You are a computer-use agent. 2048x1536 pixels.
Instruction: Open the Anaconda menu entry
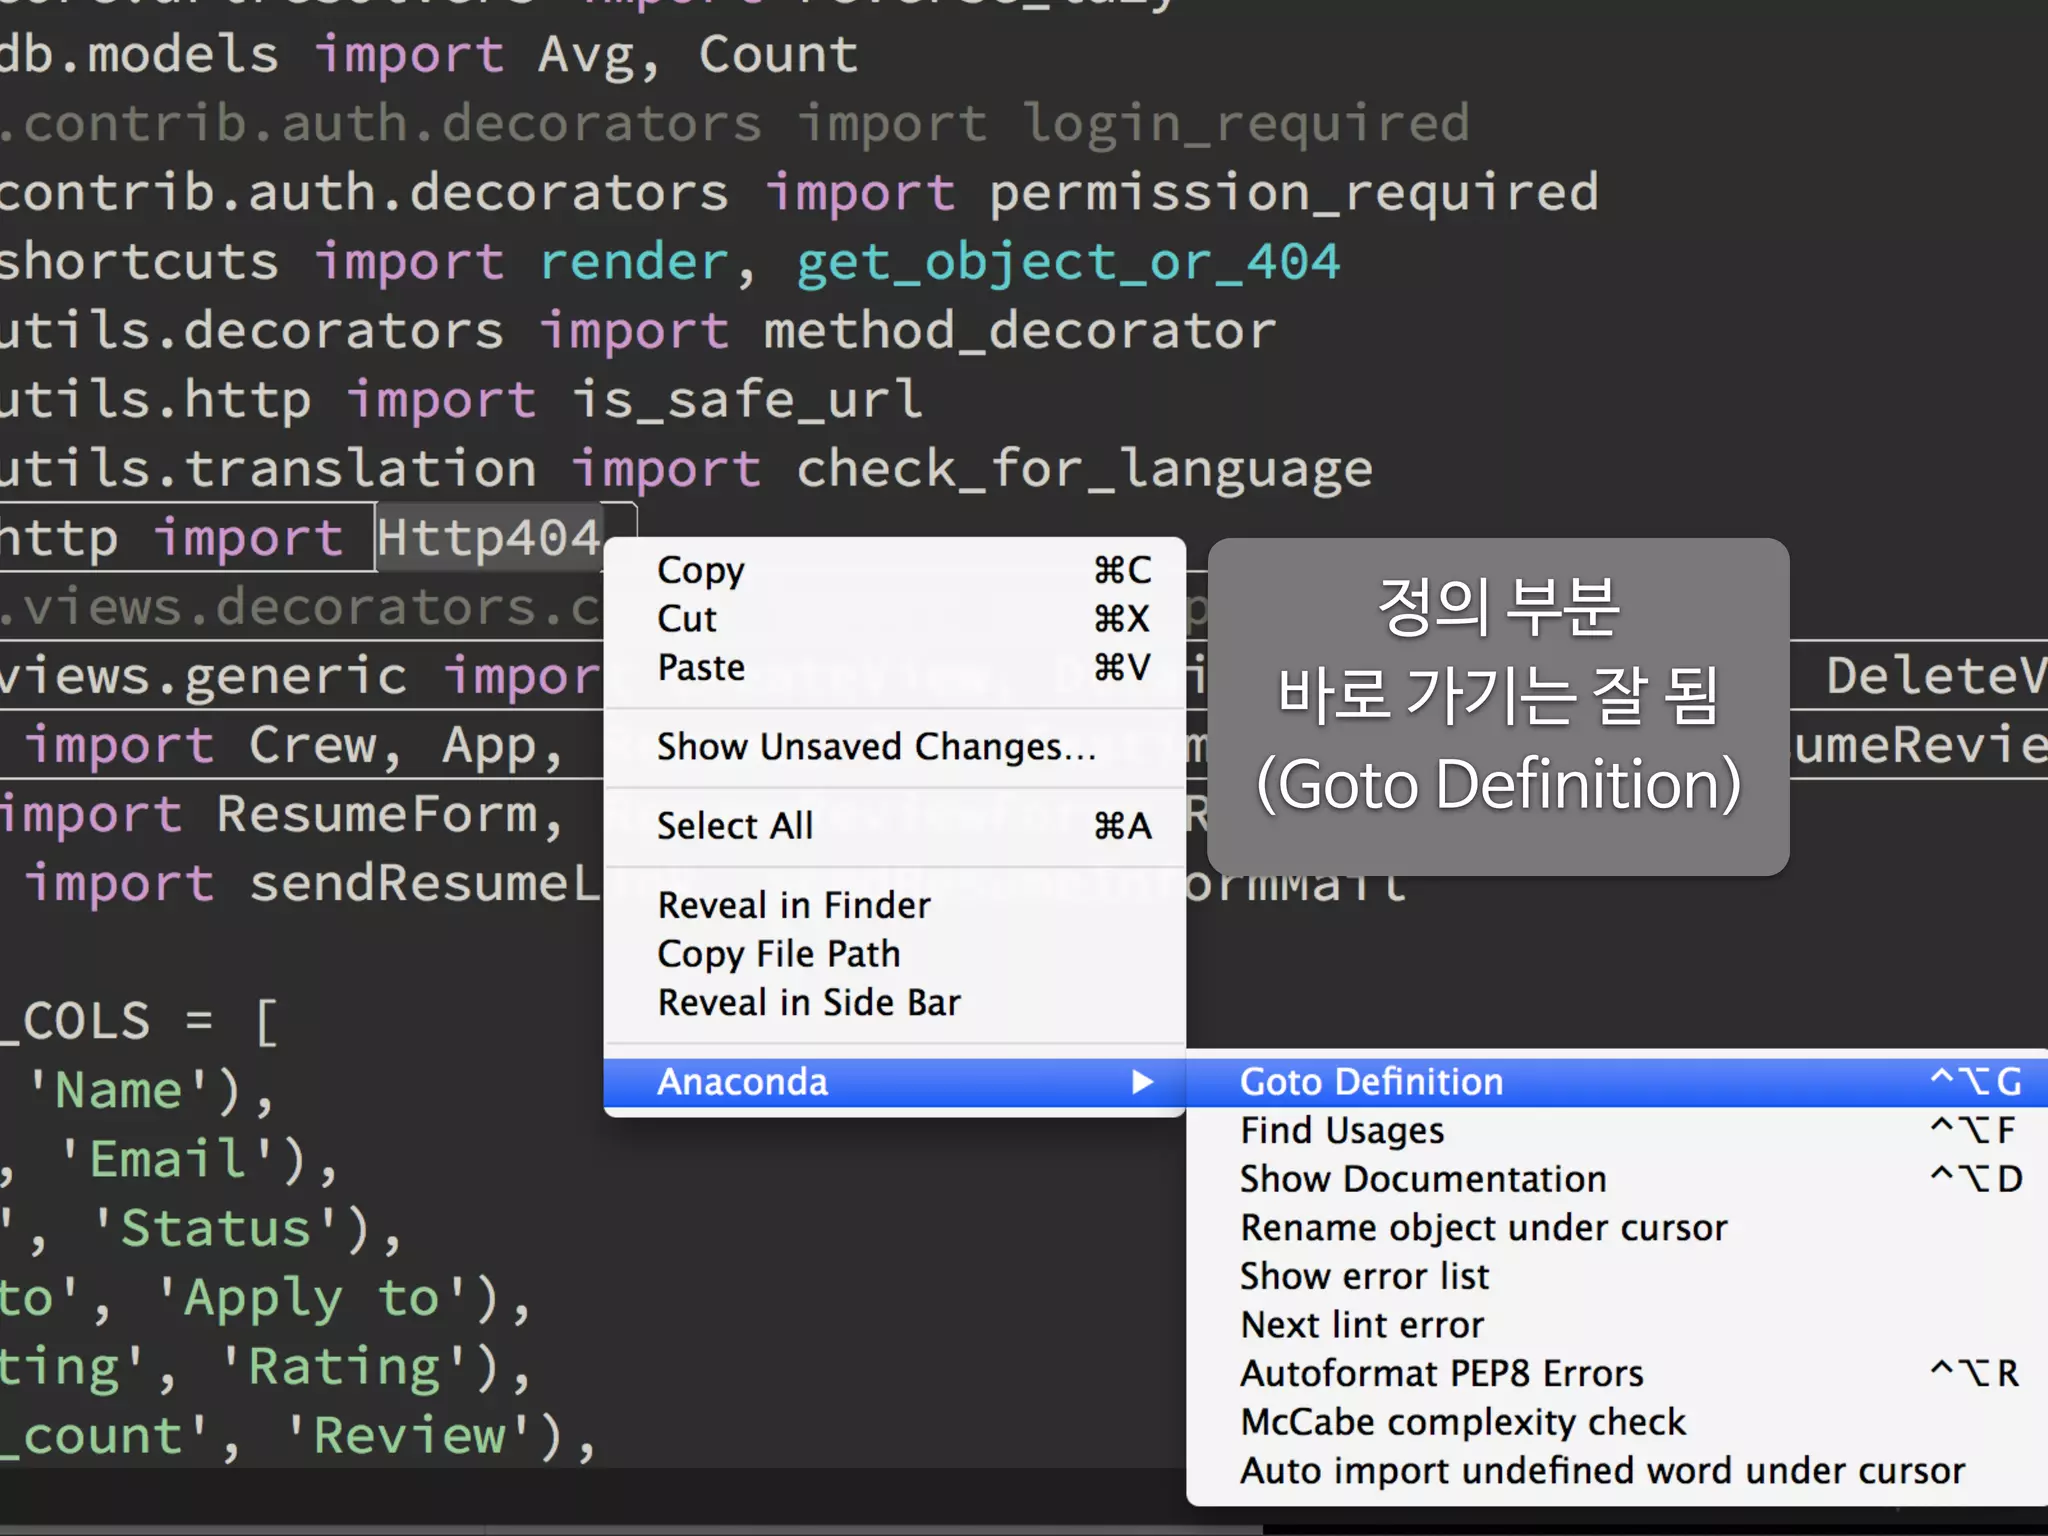(895, 1082)
